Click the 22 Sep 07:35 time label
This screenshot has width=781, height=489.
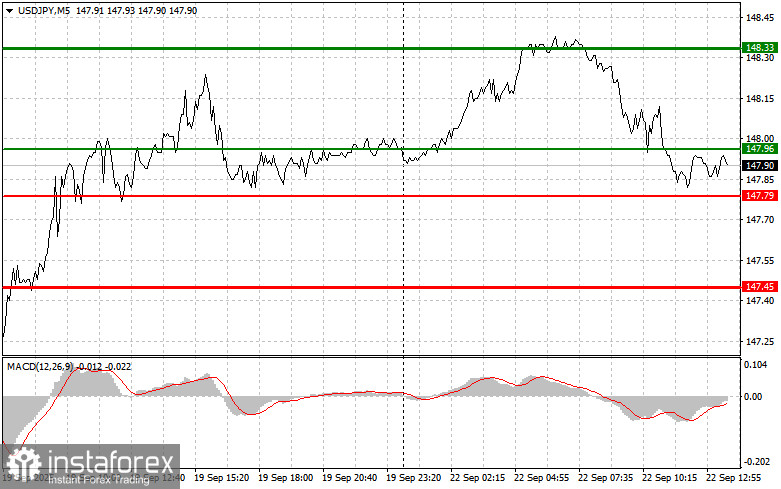point(606,478)
